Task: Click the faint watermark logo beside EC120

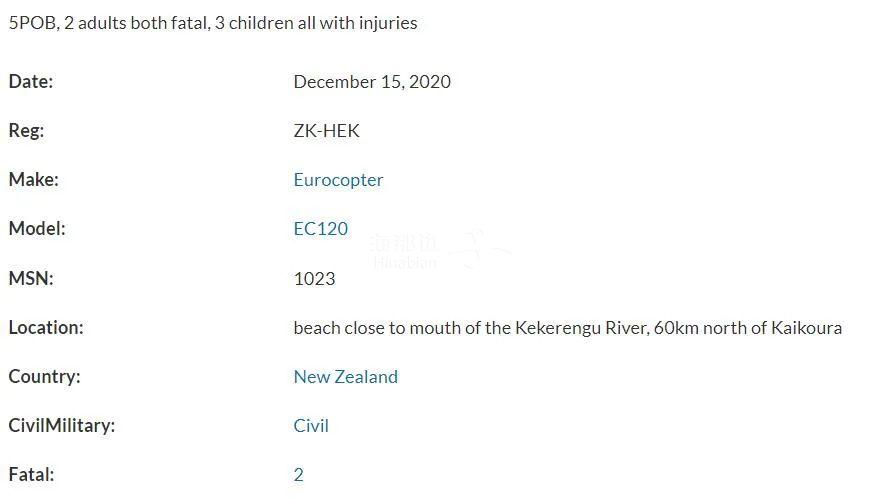Action: (440, 250)
